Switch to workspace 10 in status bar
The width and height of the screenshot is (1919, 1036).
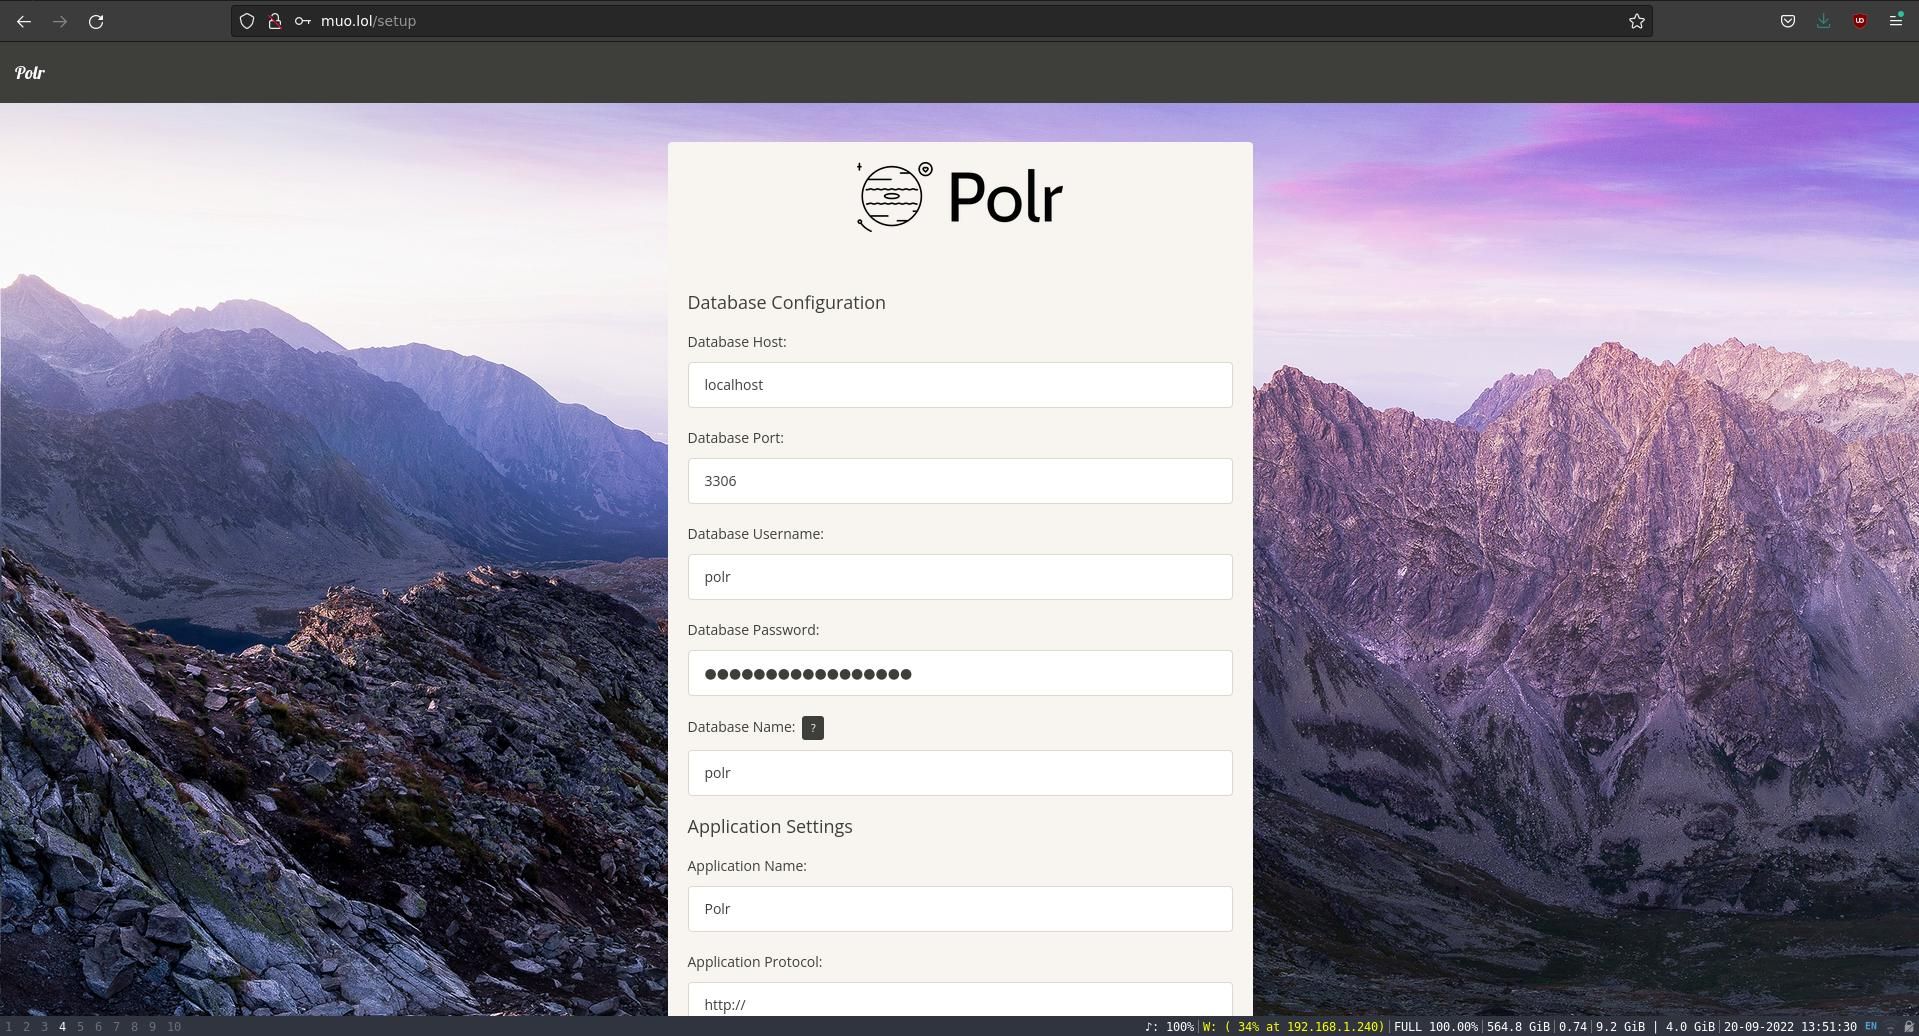tap(174, 1027)
